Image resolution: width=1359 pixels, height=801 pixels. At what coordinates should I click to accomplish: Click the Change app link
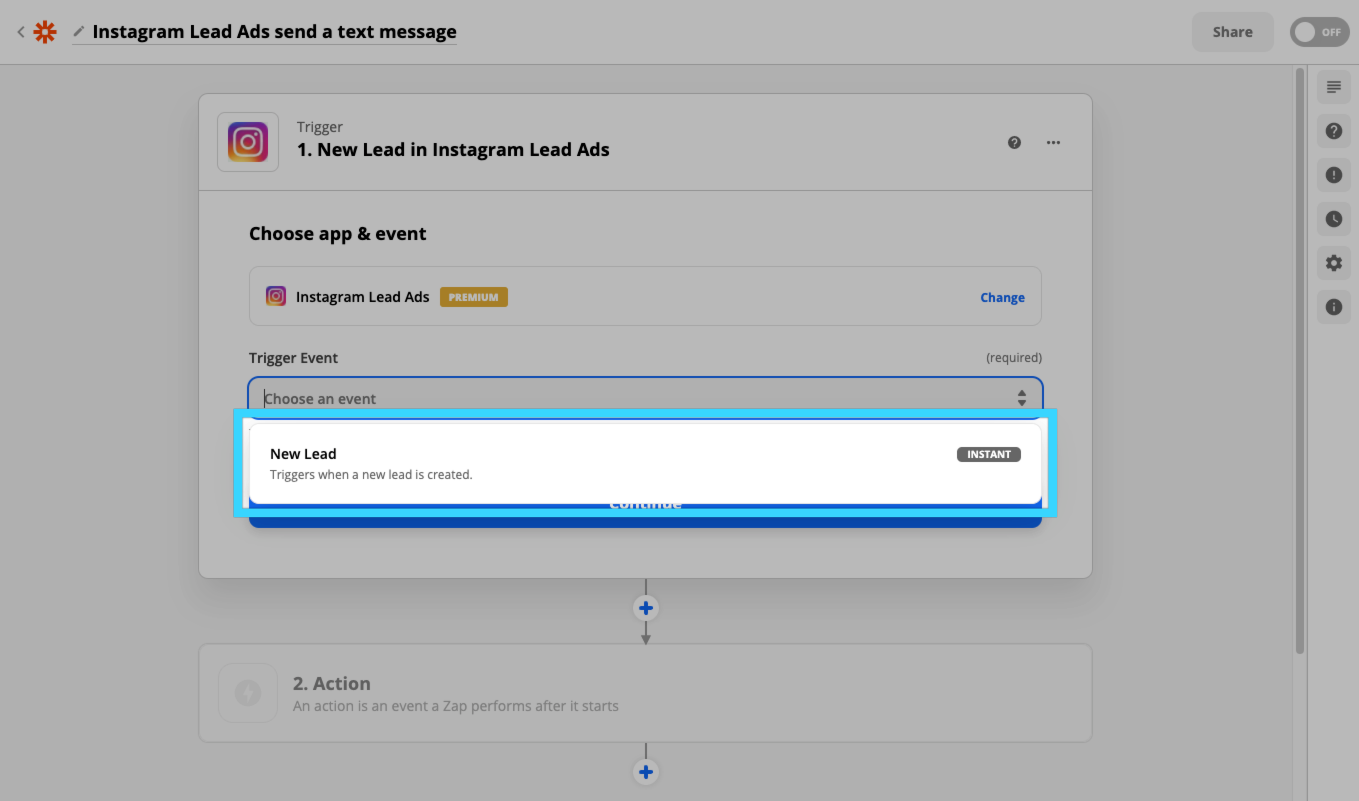(x=1002, y=297)
